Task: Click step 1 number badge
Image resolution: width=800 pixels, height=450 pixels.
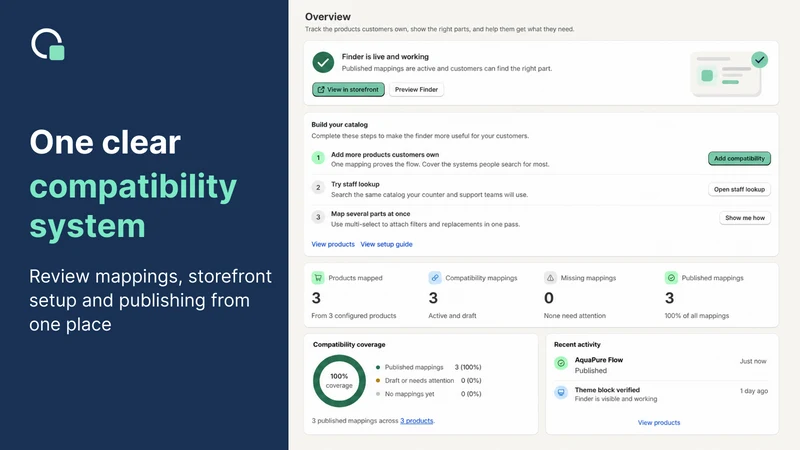Action: click(318, 158)
